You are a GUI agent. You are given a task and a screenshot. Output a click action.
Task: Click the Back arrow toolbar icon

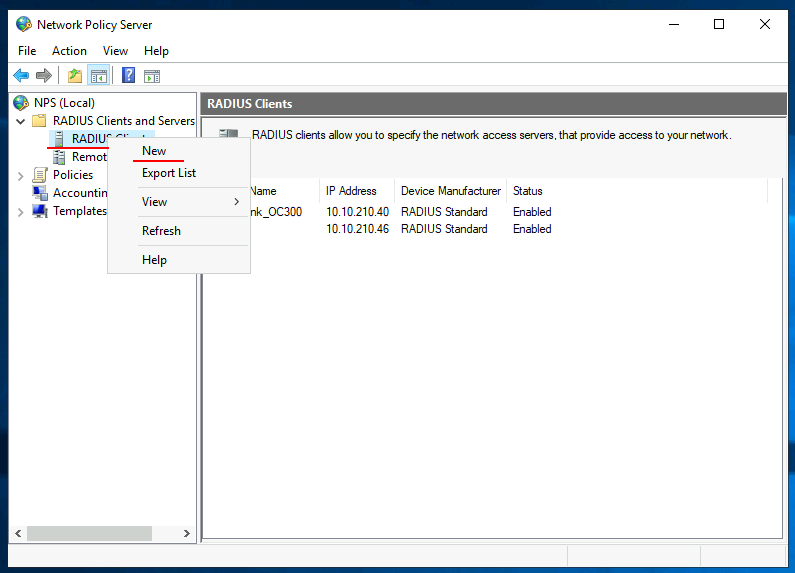click(x=21, y=76)
